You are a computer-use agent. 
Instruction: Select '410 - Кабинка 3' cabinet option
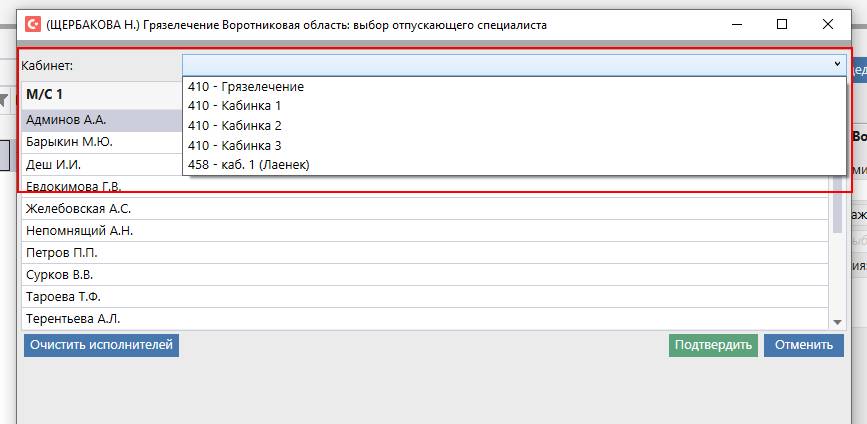[x=235, y=145]
